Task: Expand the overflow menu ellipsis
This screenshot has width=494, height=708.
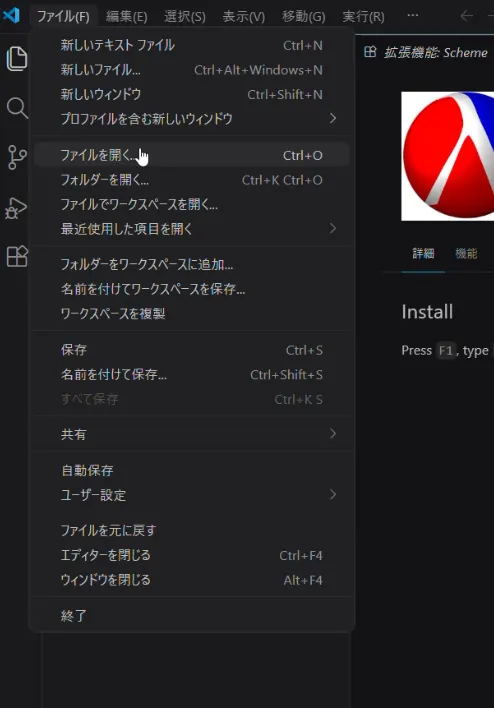Action: point(412,16)
